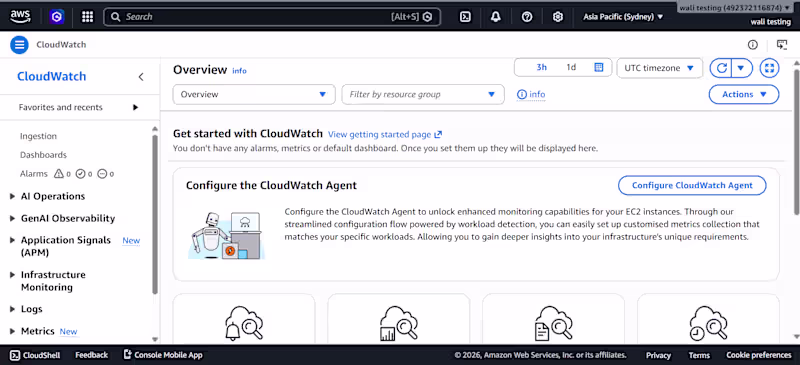Expand Application Signals (APM) section
The width and height of the screenshot is (800, 365).
(x=12, y=240)
